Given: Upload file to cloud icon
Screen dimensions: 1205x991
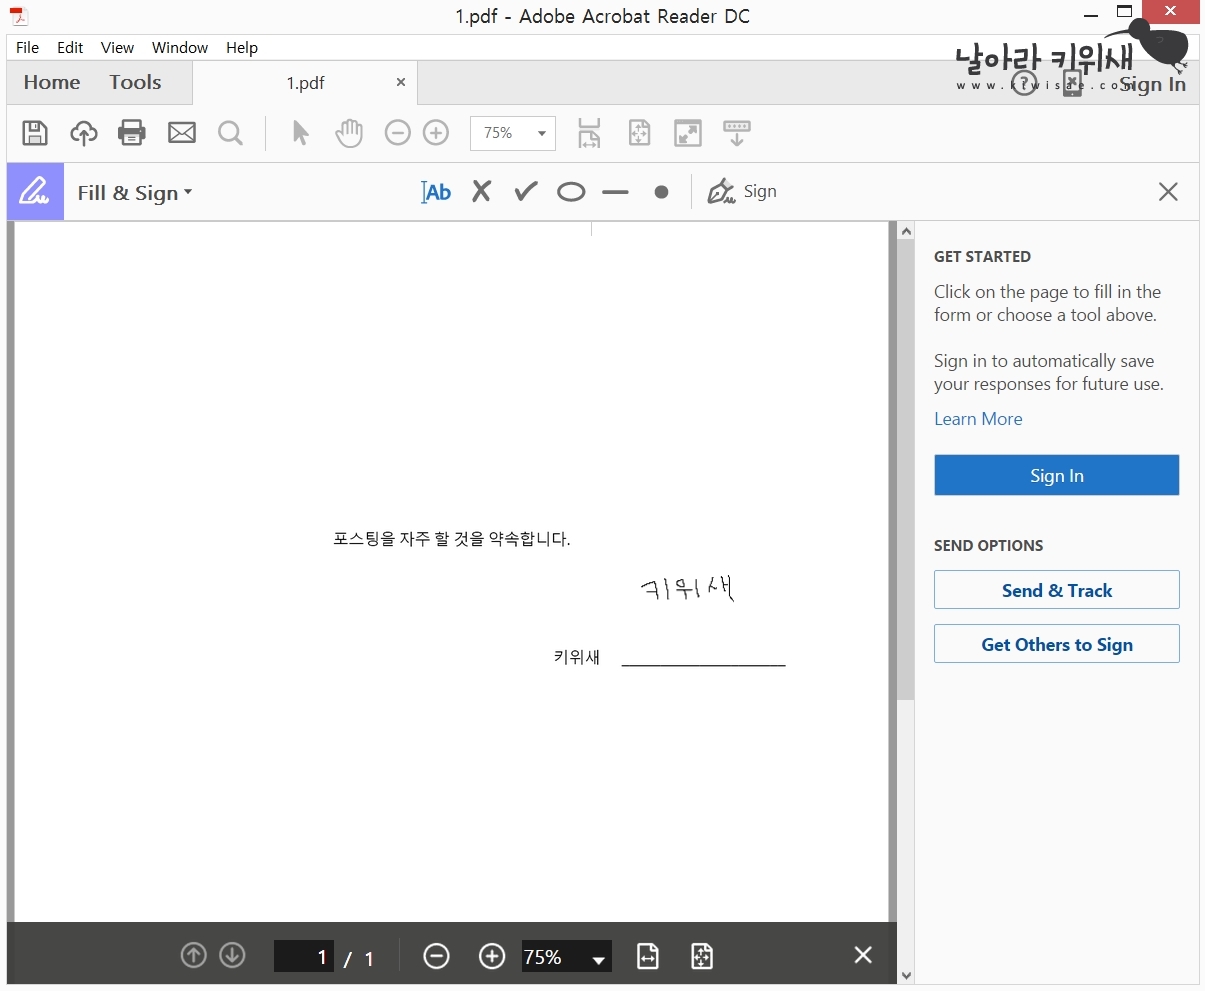Looking at the screenshot, I should coord(83,133).
